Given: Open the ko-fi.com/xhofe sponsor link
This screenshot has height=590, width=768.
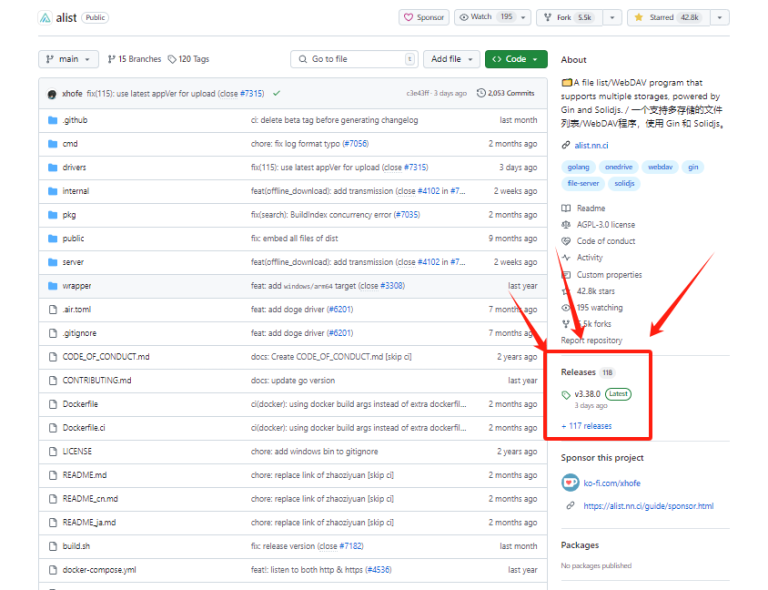Looking at the screenshot, I should pos(614,482).
